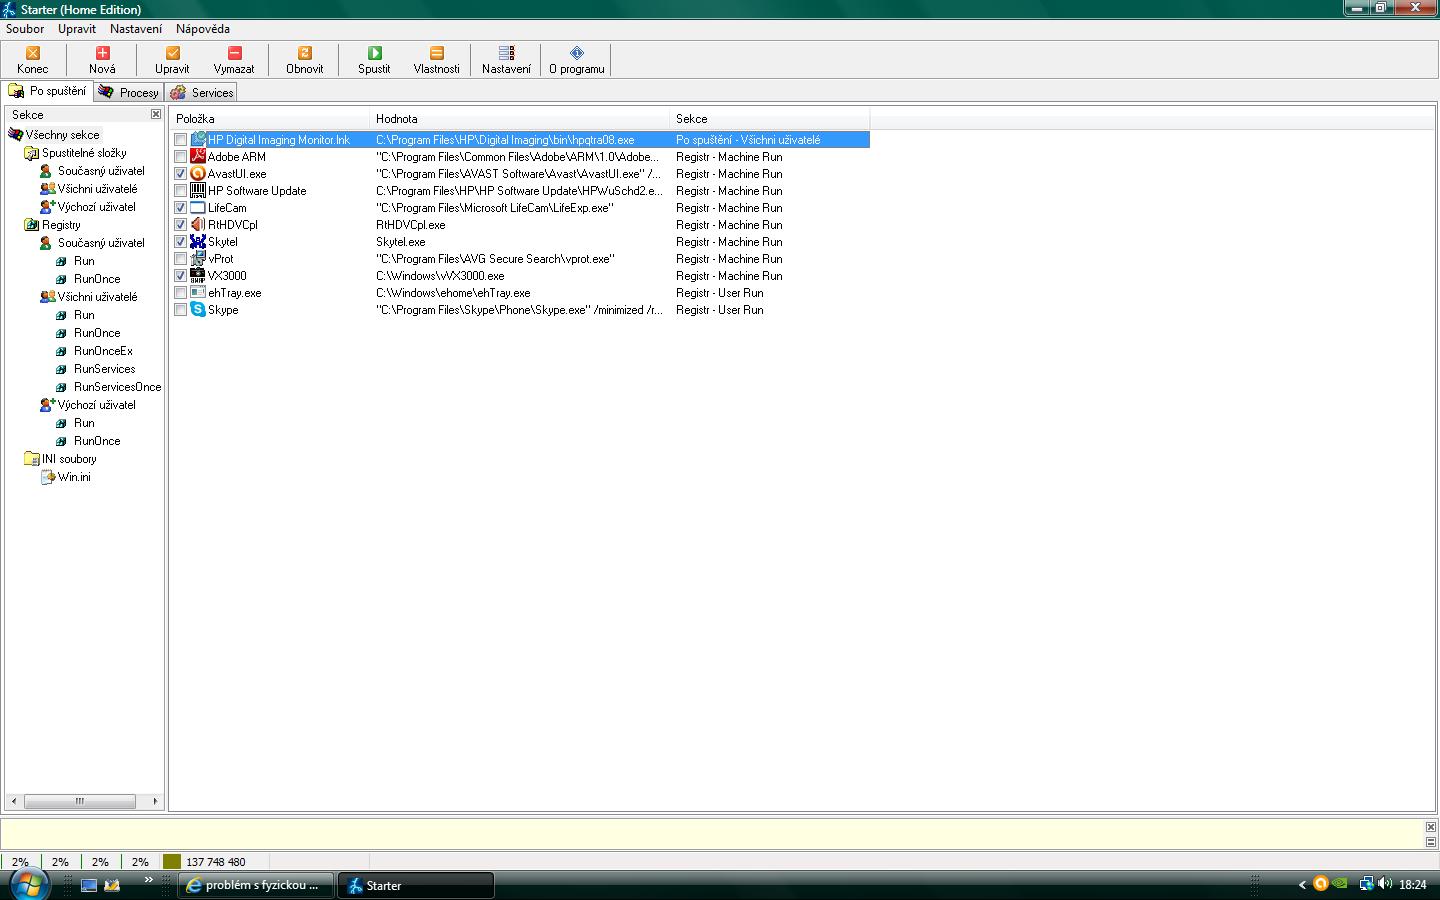Run the selected item with the Spustit button
1440x900 pixels.
click(374, 60)
